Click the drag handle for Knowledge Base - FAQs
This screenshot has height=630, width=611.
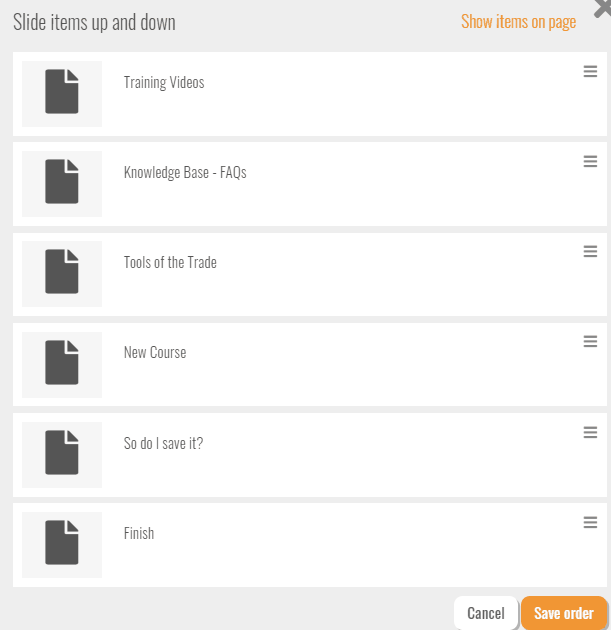click(x=590, y=162)
